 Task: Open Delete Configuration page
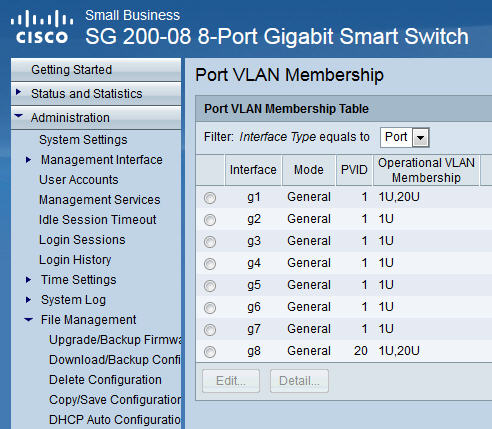(105, 380)
